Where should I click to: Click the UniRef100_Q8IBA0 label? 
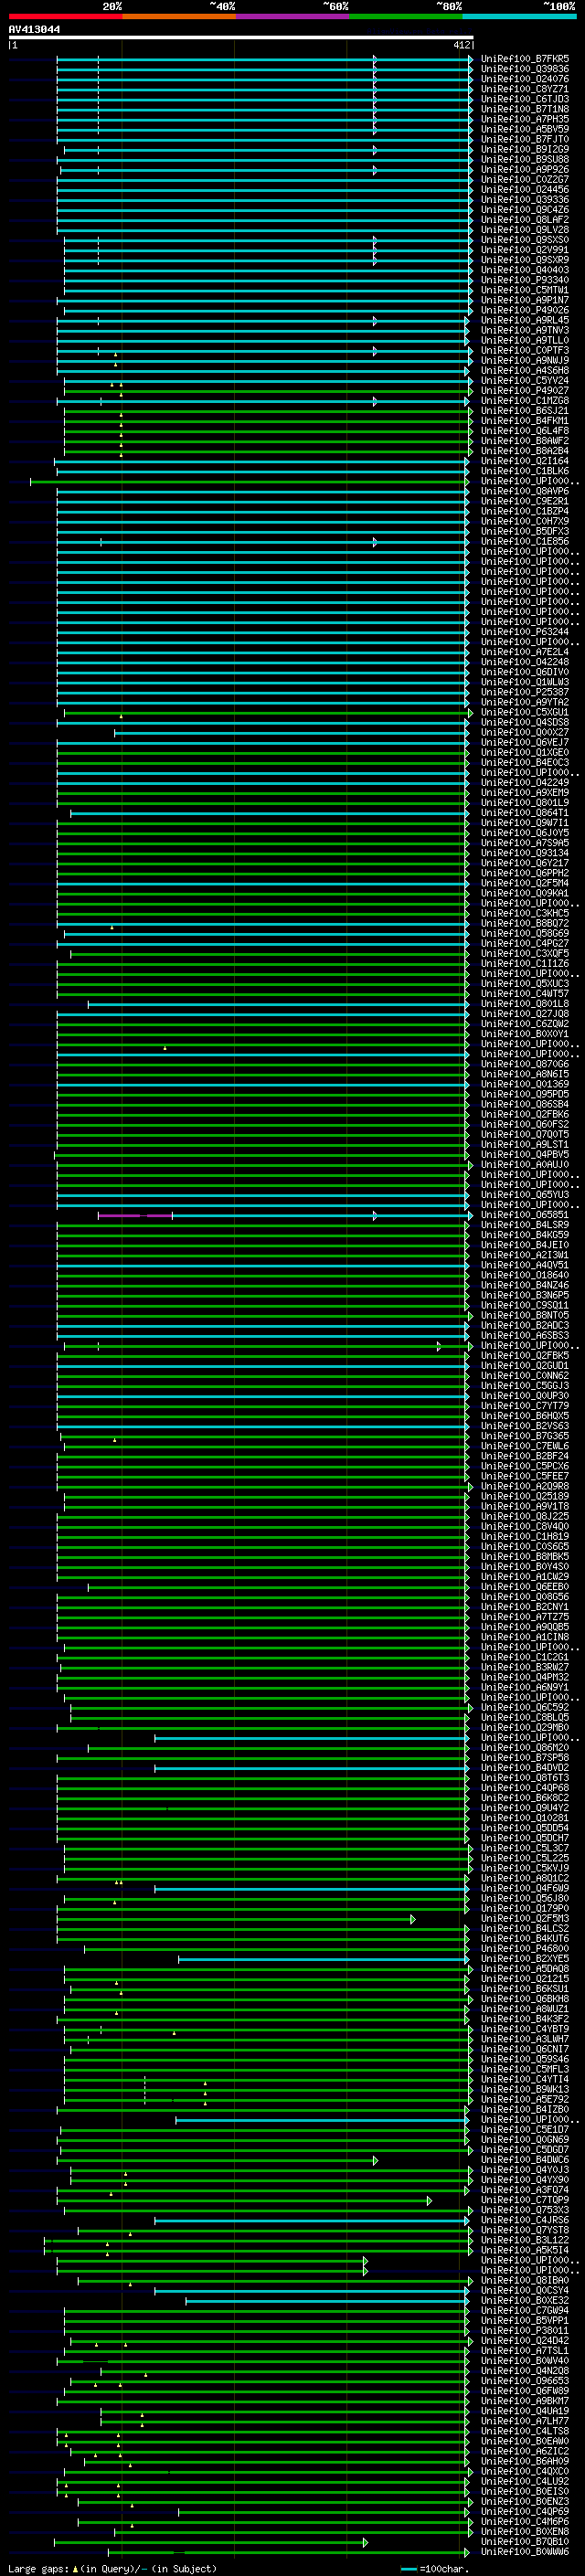pyautogui.click(x=525, y=2281)
